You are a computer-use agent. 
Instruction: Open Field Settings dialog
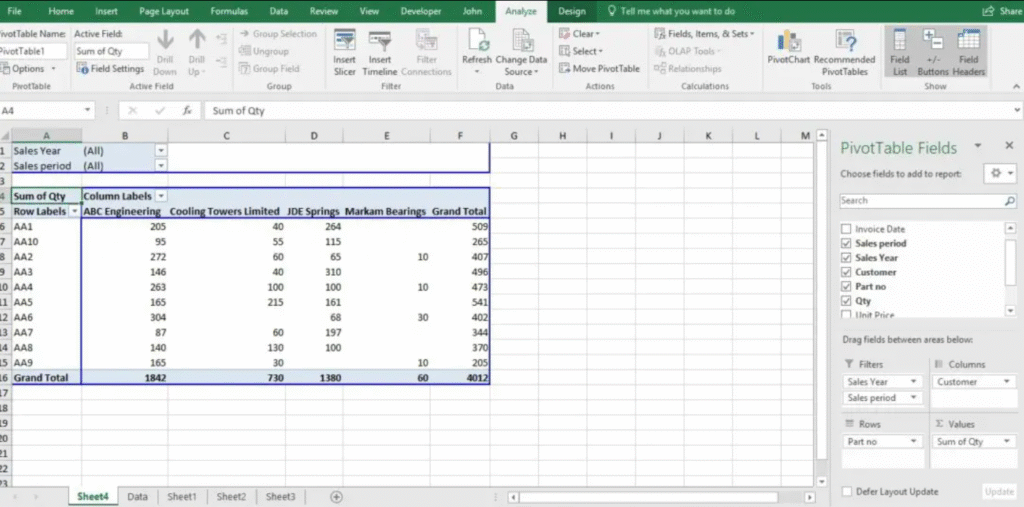[110, 69]
